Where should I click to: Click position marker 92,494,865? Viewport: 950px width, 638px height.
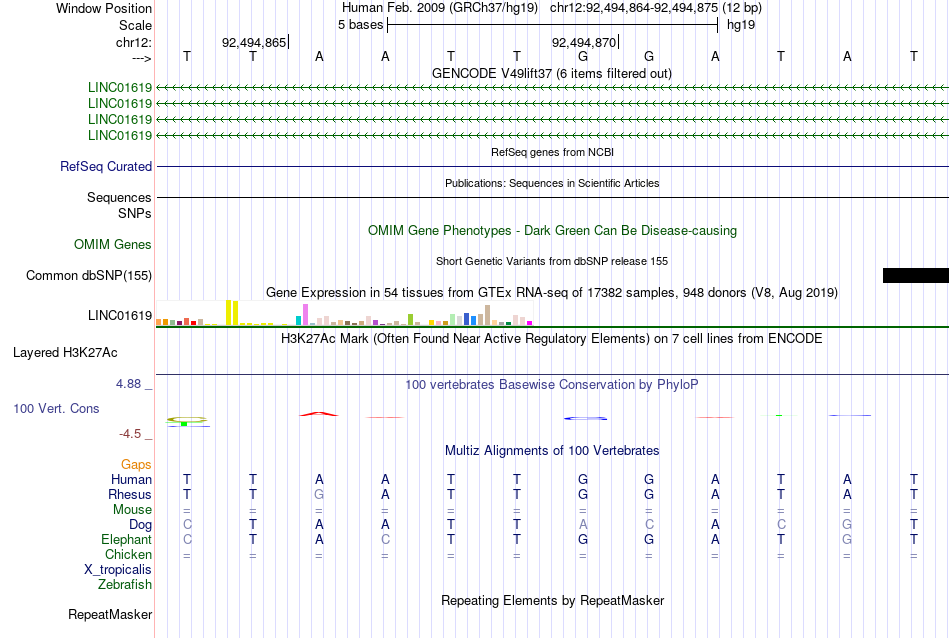254,42
